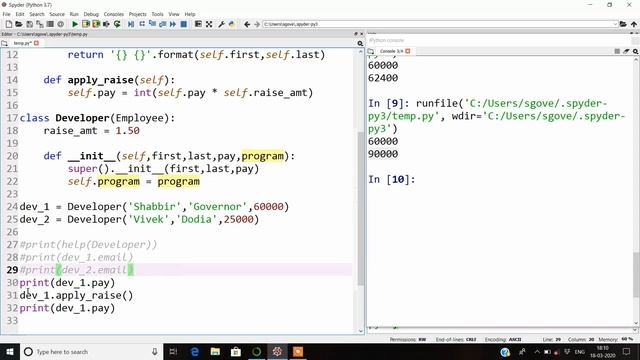Close the Console 3/A tab
640x360 pixels.
click(407, 51)
